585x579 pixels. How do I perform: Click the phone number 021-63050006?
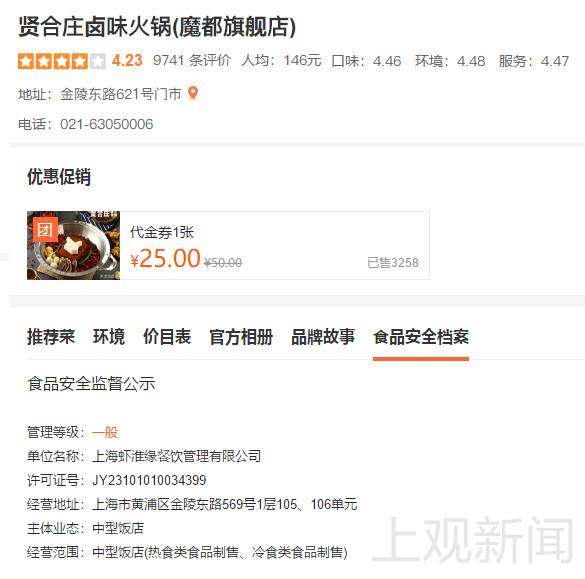pos(107,124)
